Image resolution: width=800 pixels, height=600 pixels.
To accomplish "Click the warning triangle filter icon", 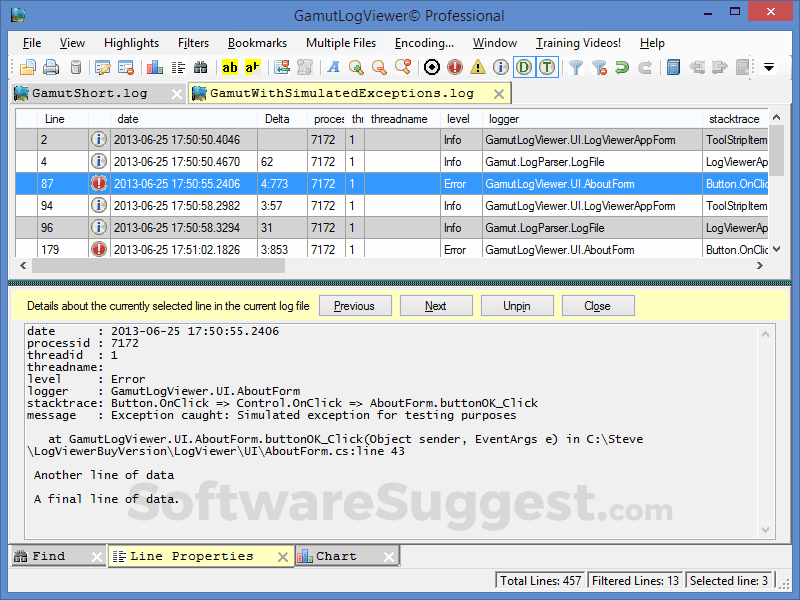I will click(476, 67).
